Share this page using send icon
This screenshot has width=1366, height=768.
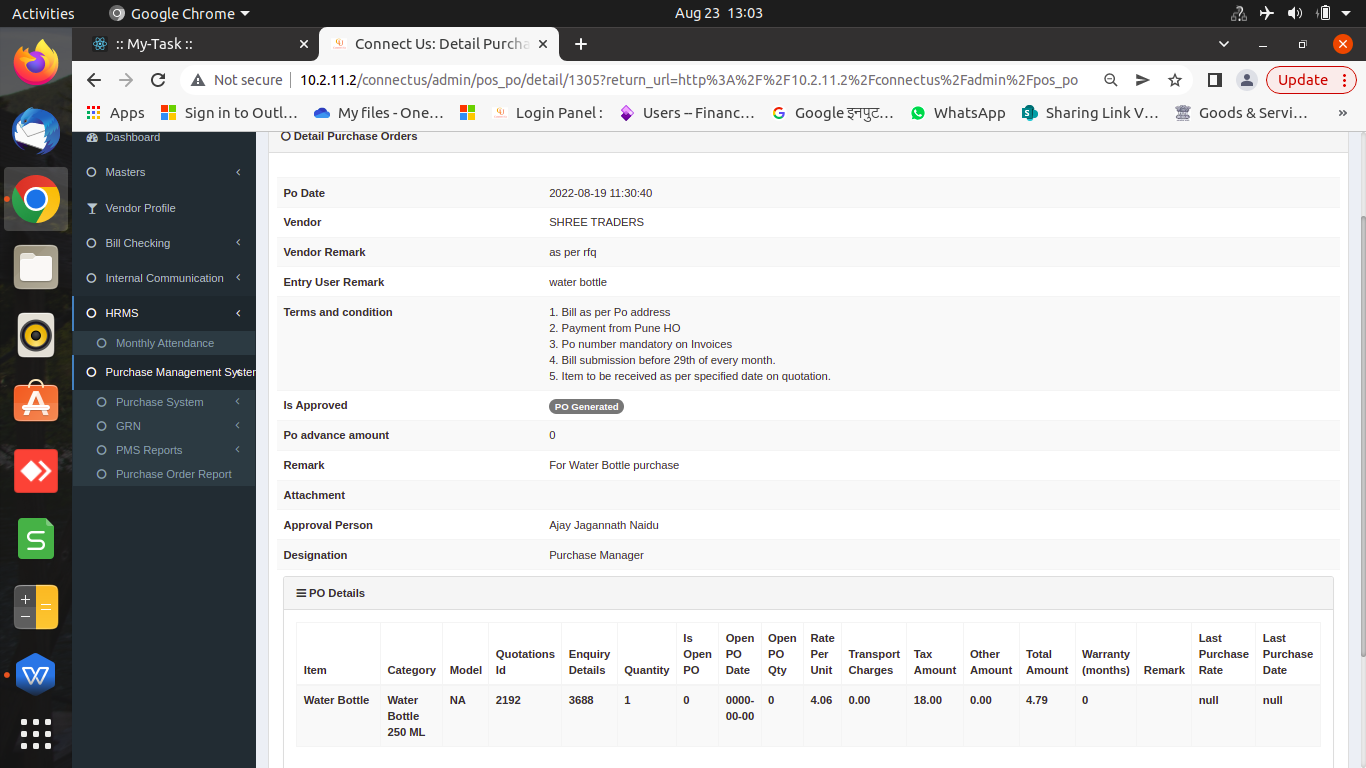tap(1142, 80)
